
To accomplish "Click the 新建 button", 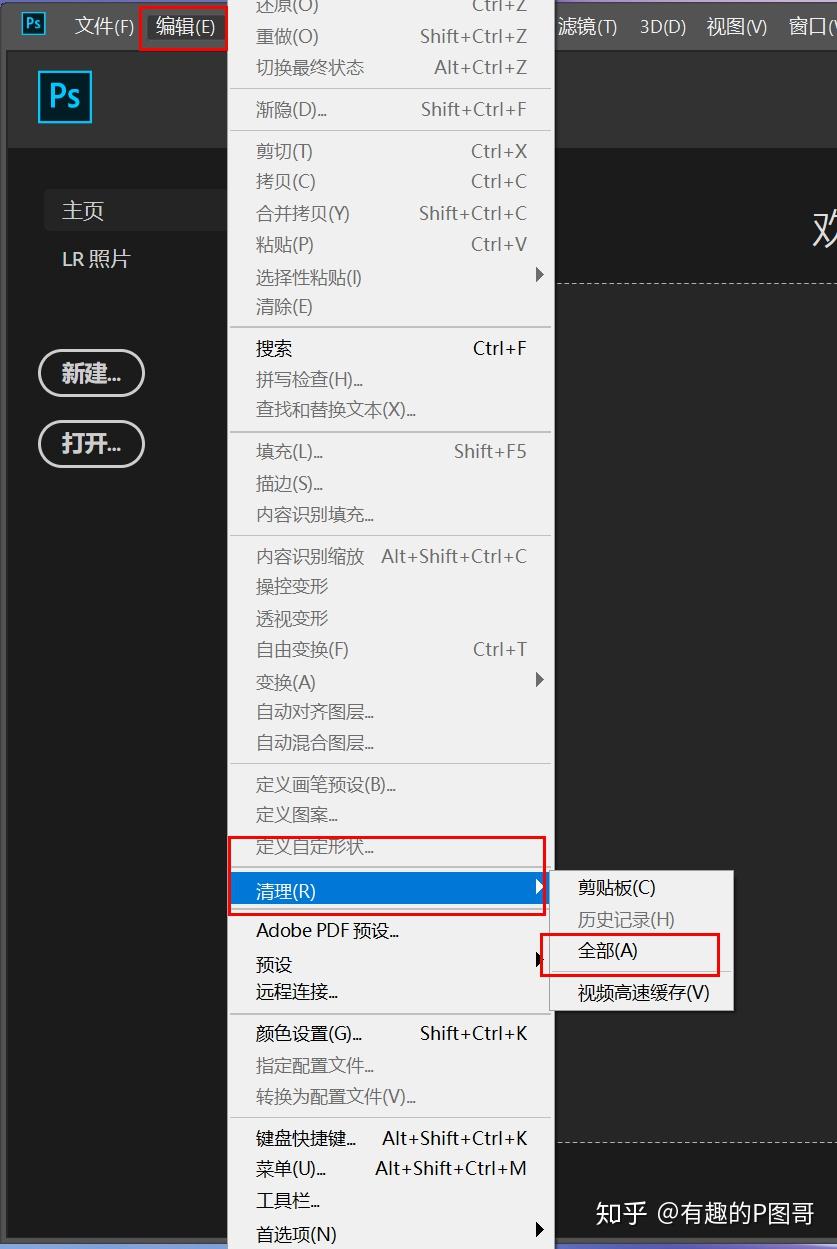I will coord(91,373).
